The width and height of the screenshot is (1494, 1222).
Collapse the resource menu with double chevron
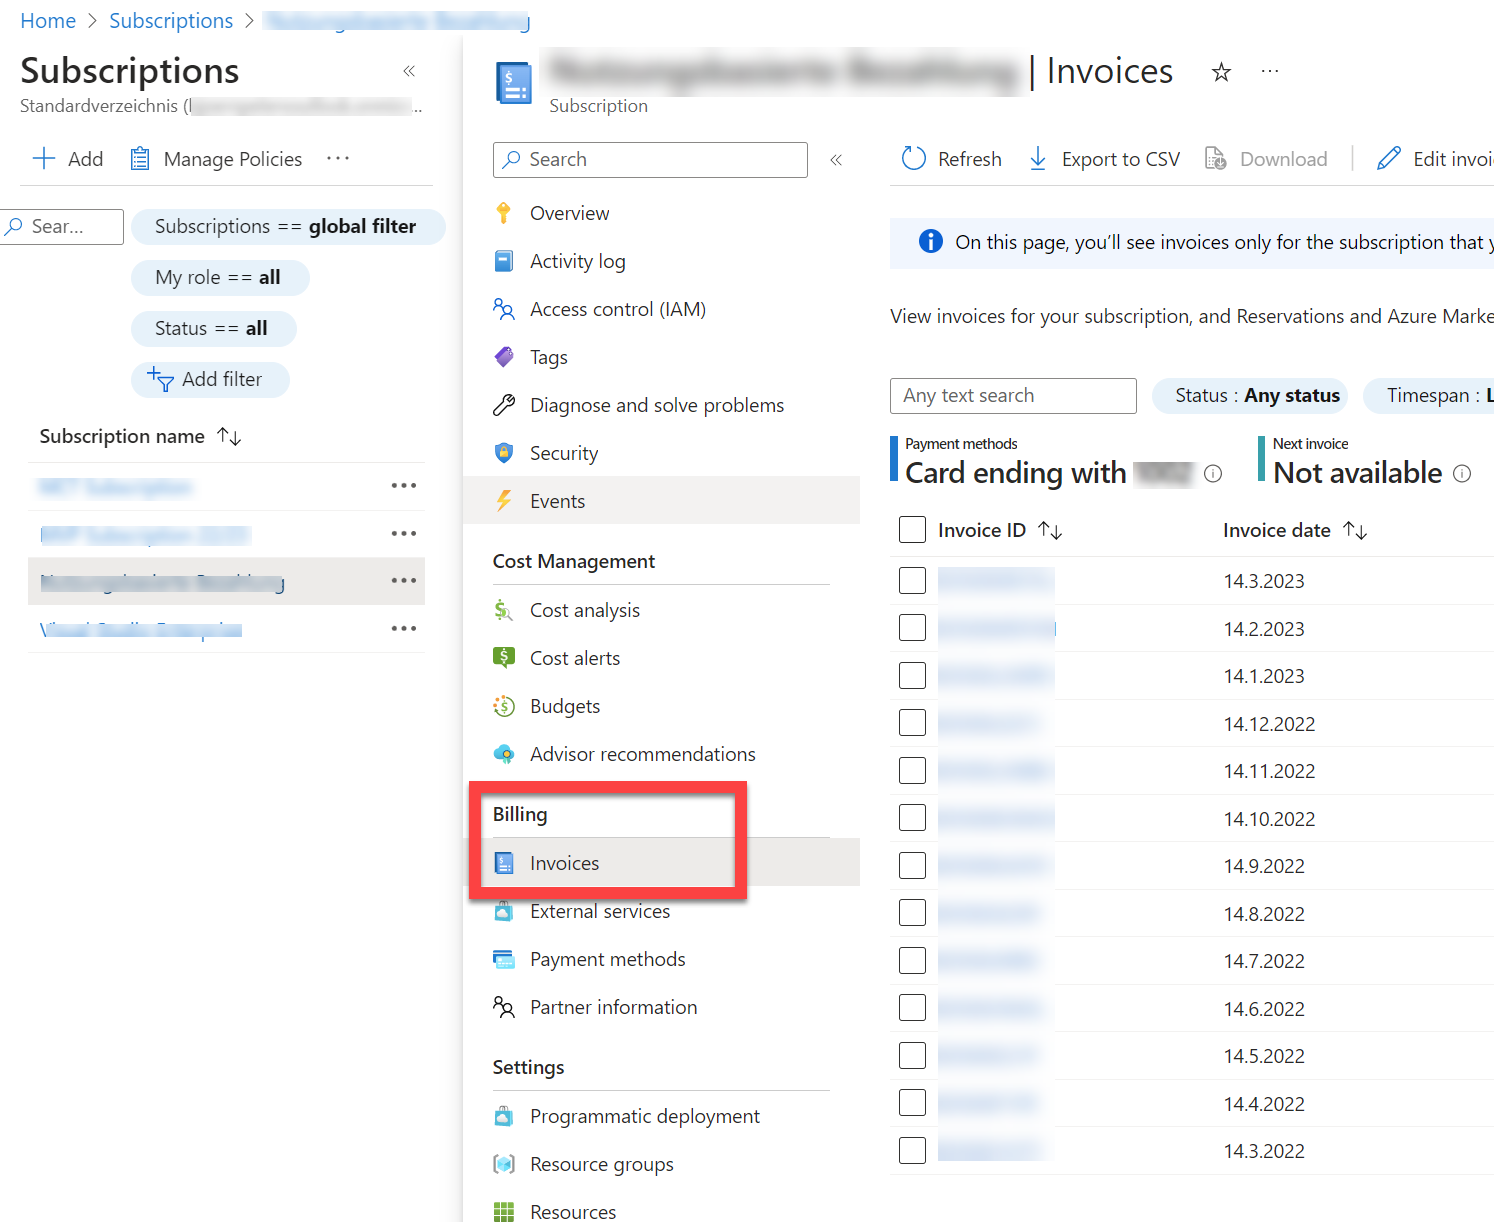[x=836, y=160]
